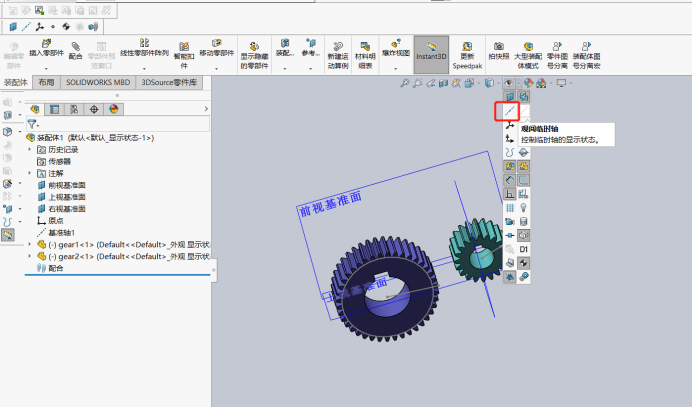Select the DisplayManager color ball tab
692x408 pixels.
(113, 109)
